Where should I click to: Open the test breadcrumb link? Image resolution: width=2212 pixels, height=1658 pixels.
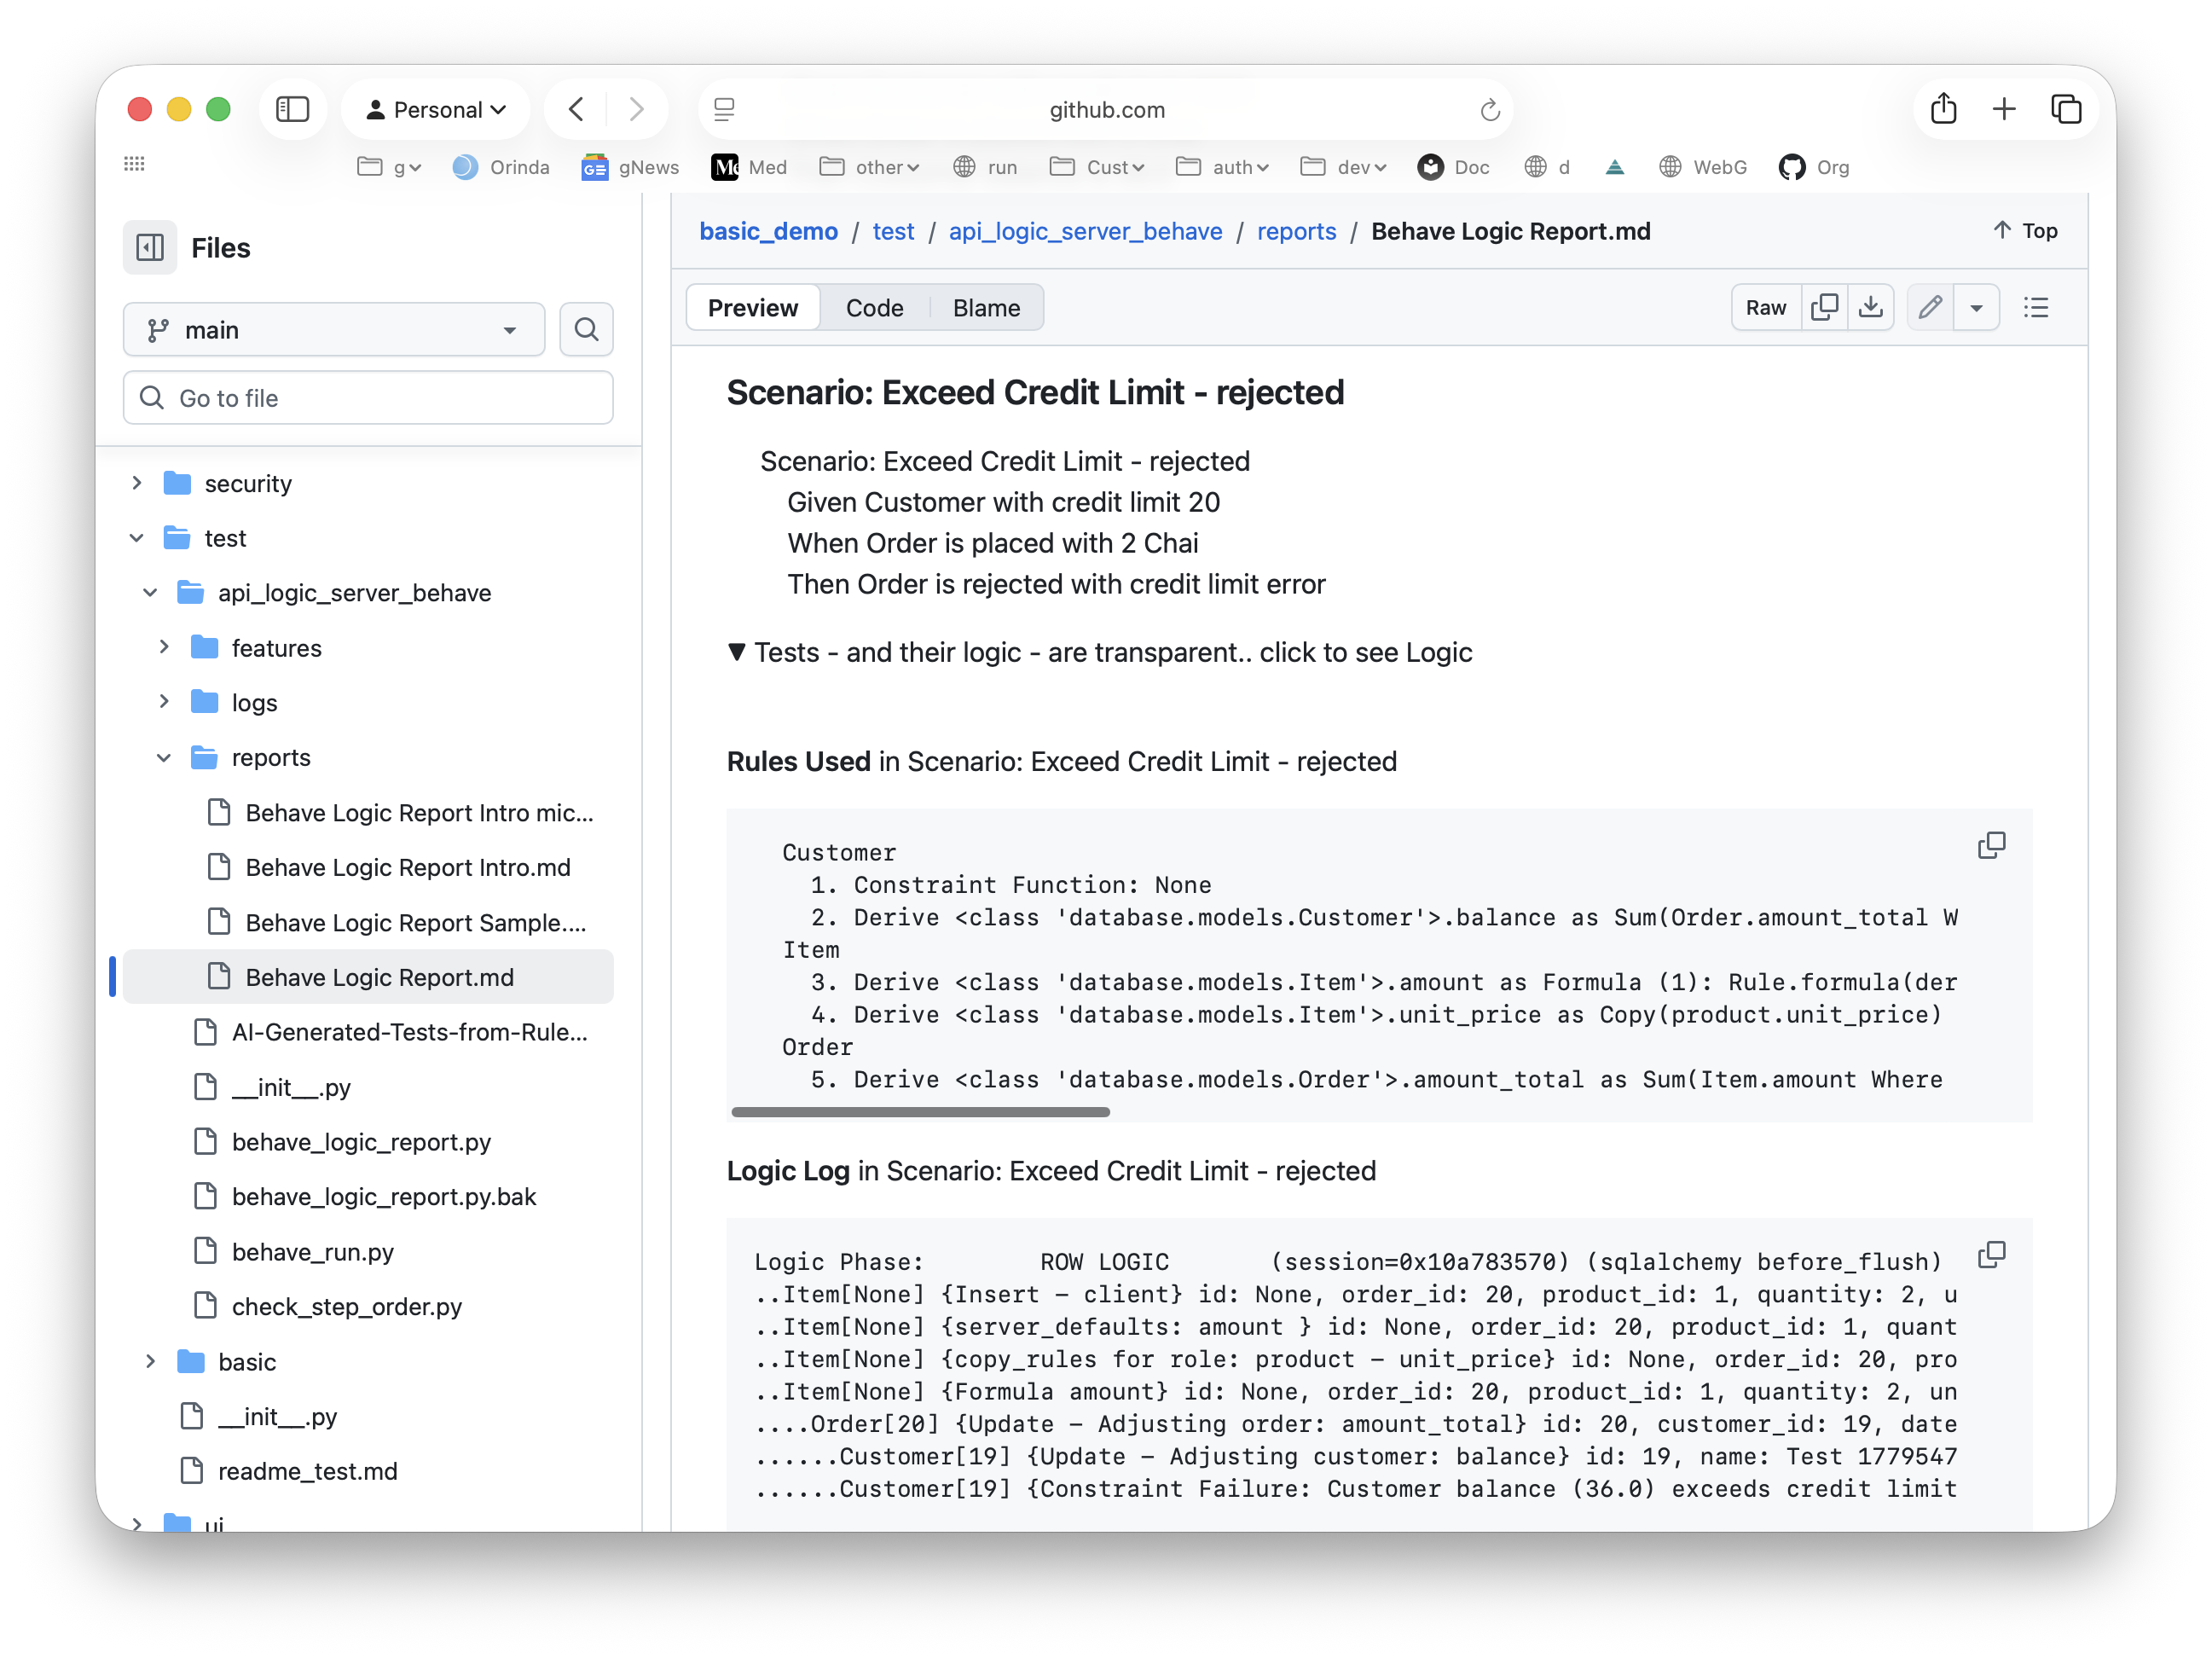(x=893, y=231)
